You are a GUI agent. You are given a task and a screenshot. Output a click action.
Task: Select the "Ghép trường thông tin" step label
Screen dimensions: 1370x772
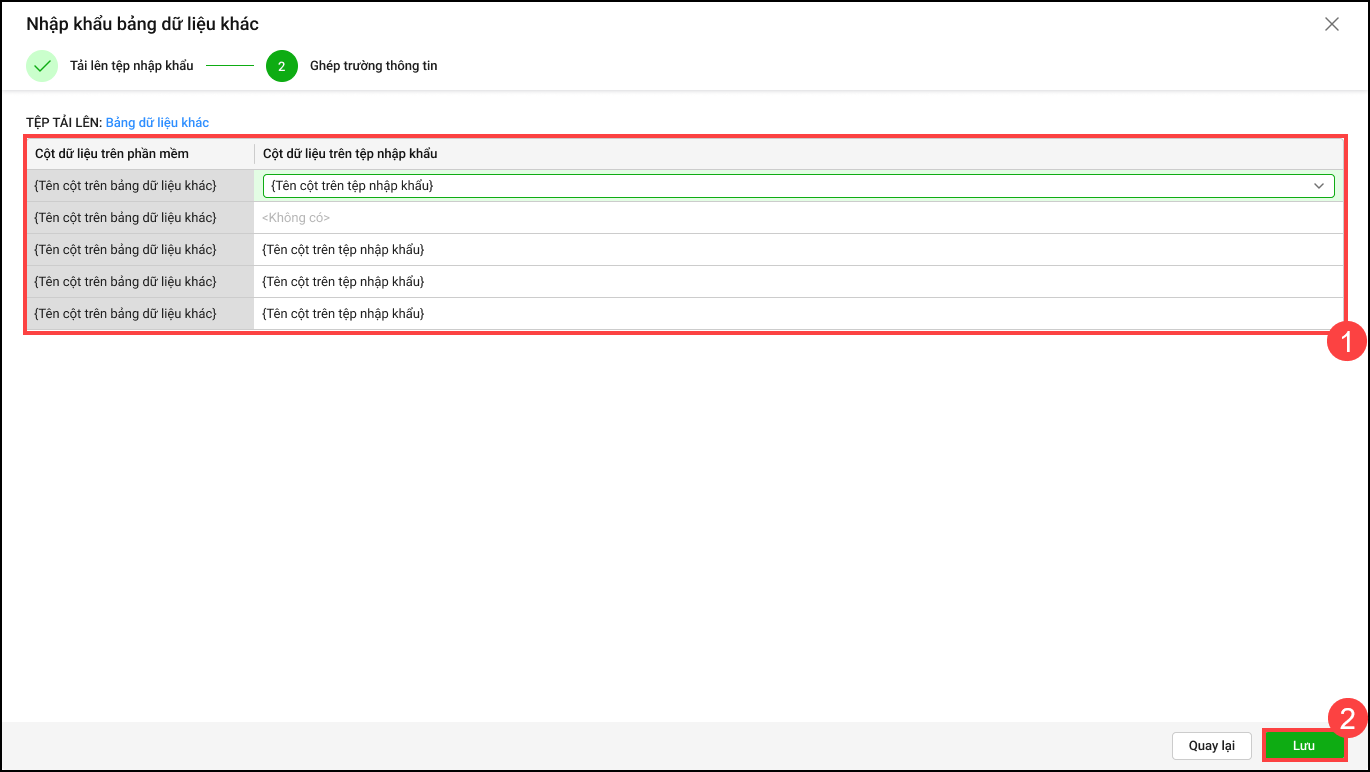click(373, 66)
